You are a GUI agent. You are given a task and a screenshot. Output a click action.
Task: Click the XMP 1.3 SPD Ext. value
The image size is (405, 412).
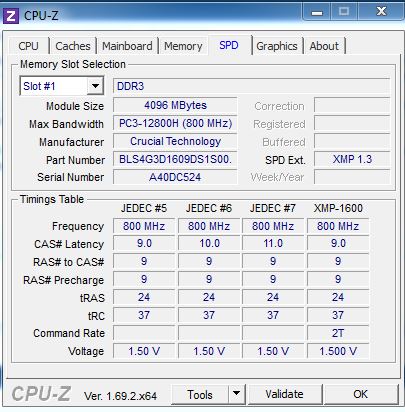(352, 159)
